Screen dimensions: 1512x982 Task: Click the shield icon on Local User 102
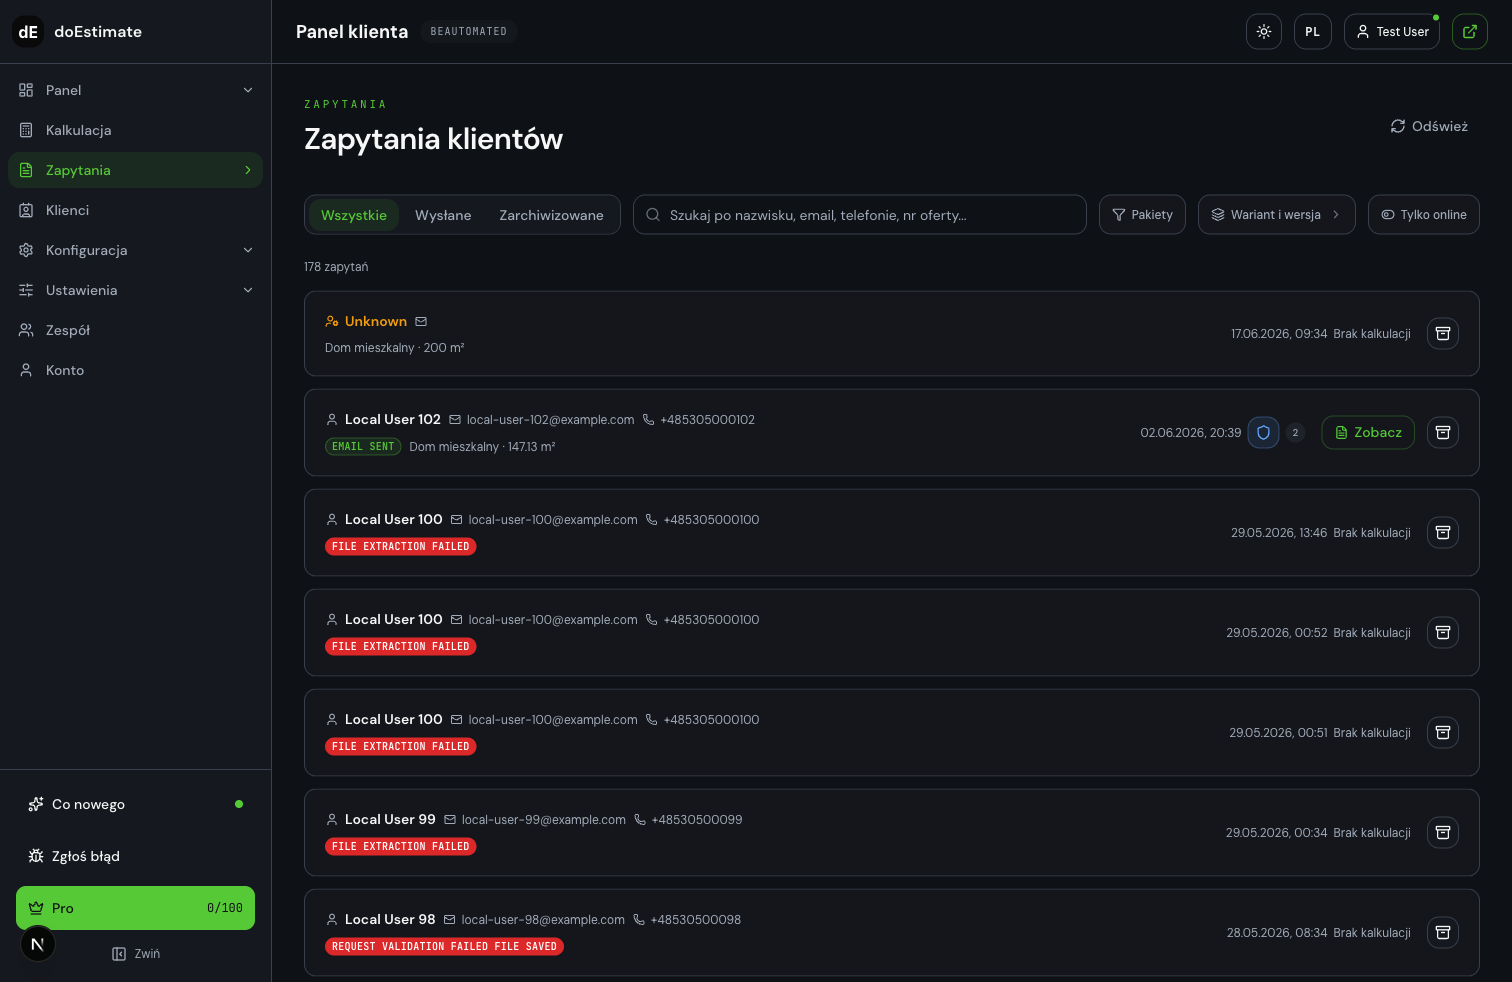click(x=1263, y=432)
